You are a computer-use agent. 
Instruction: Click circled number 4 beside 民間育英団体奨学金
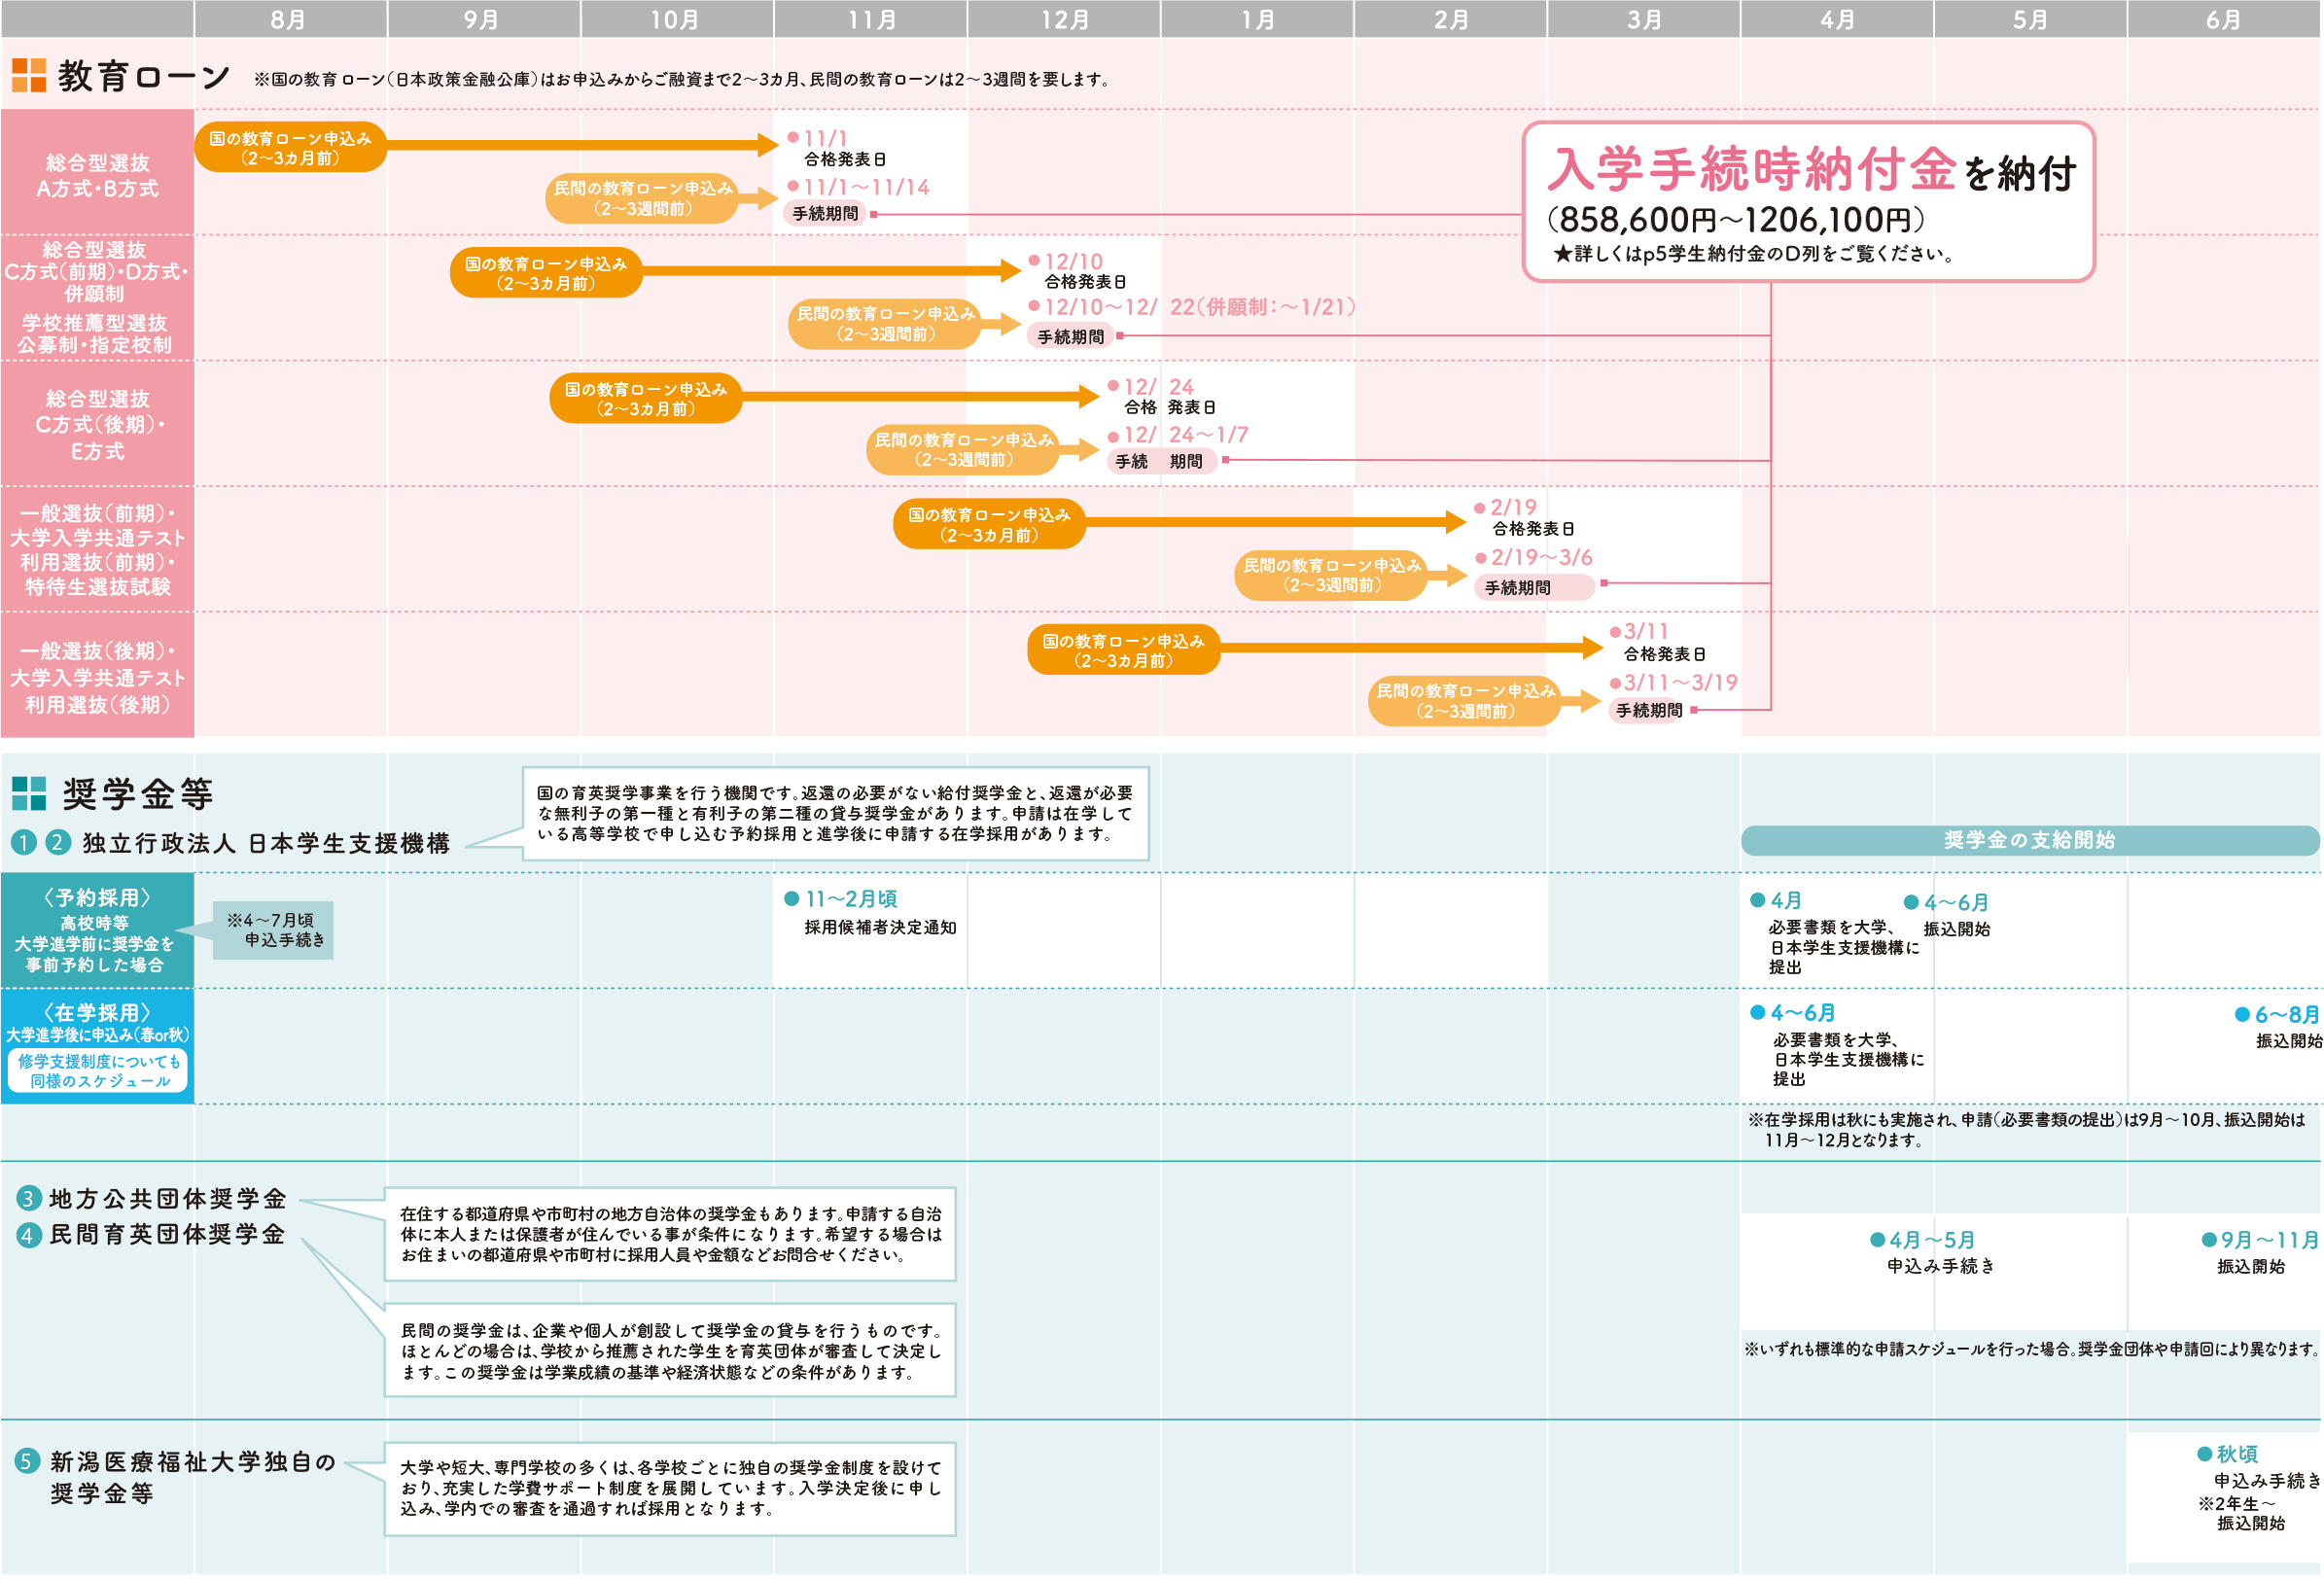pyautogui.click(x=28, y=1236)
